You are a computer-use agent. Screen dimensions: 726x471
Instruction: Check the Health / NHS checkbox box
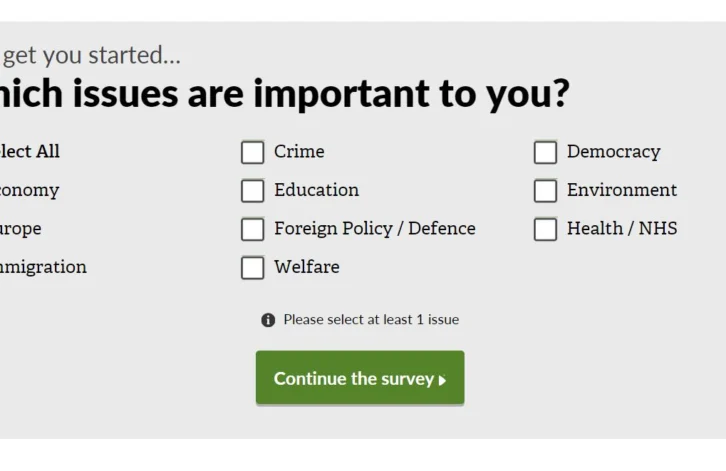click(545, 229)
